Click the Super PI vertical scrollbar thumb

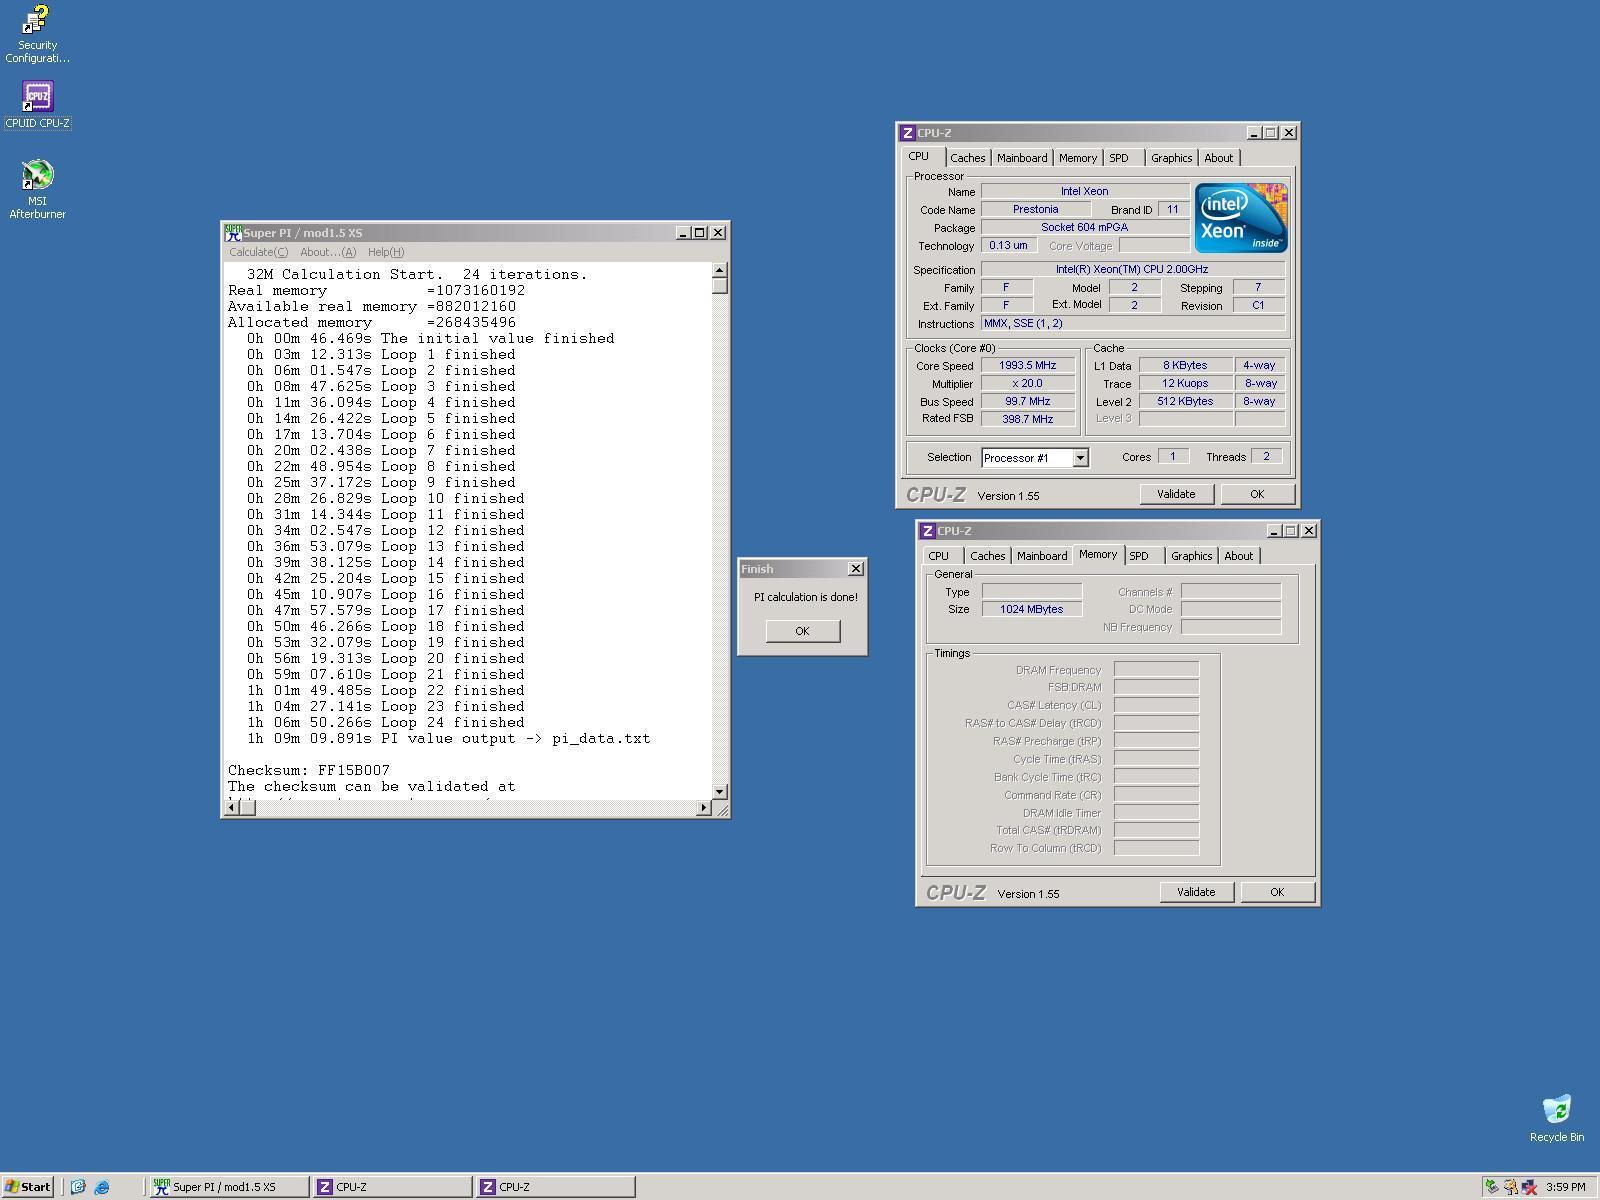pyautogui.click(x=719, y=286)
